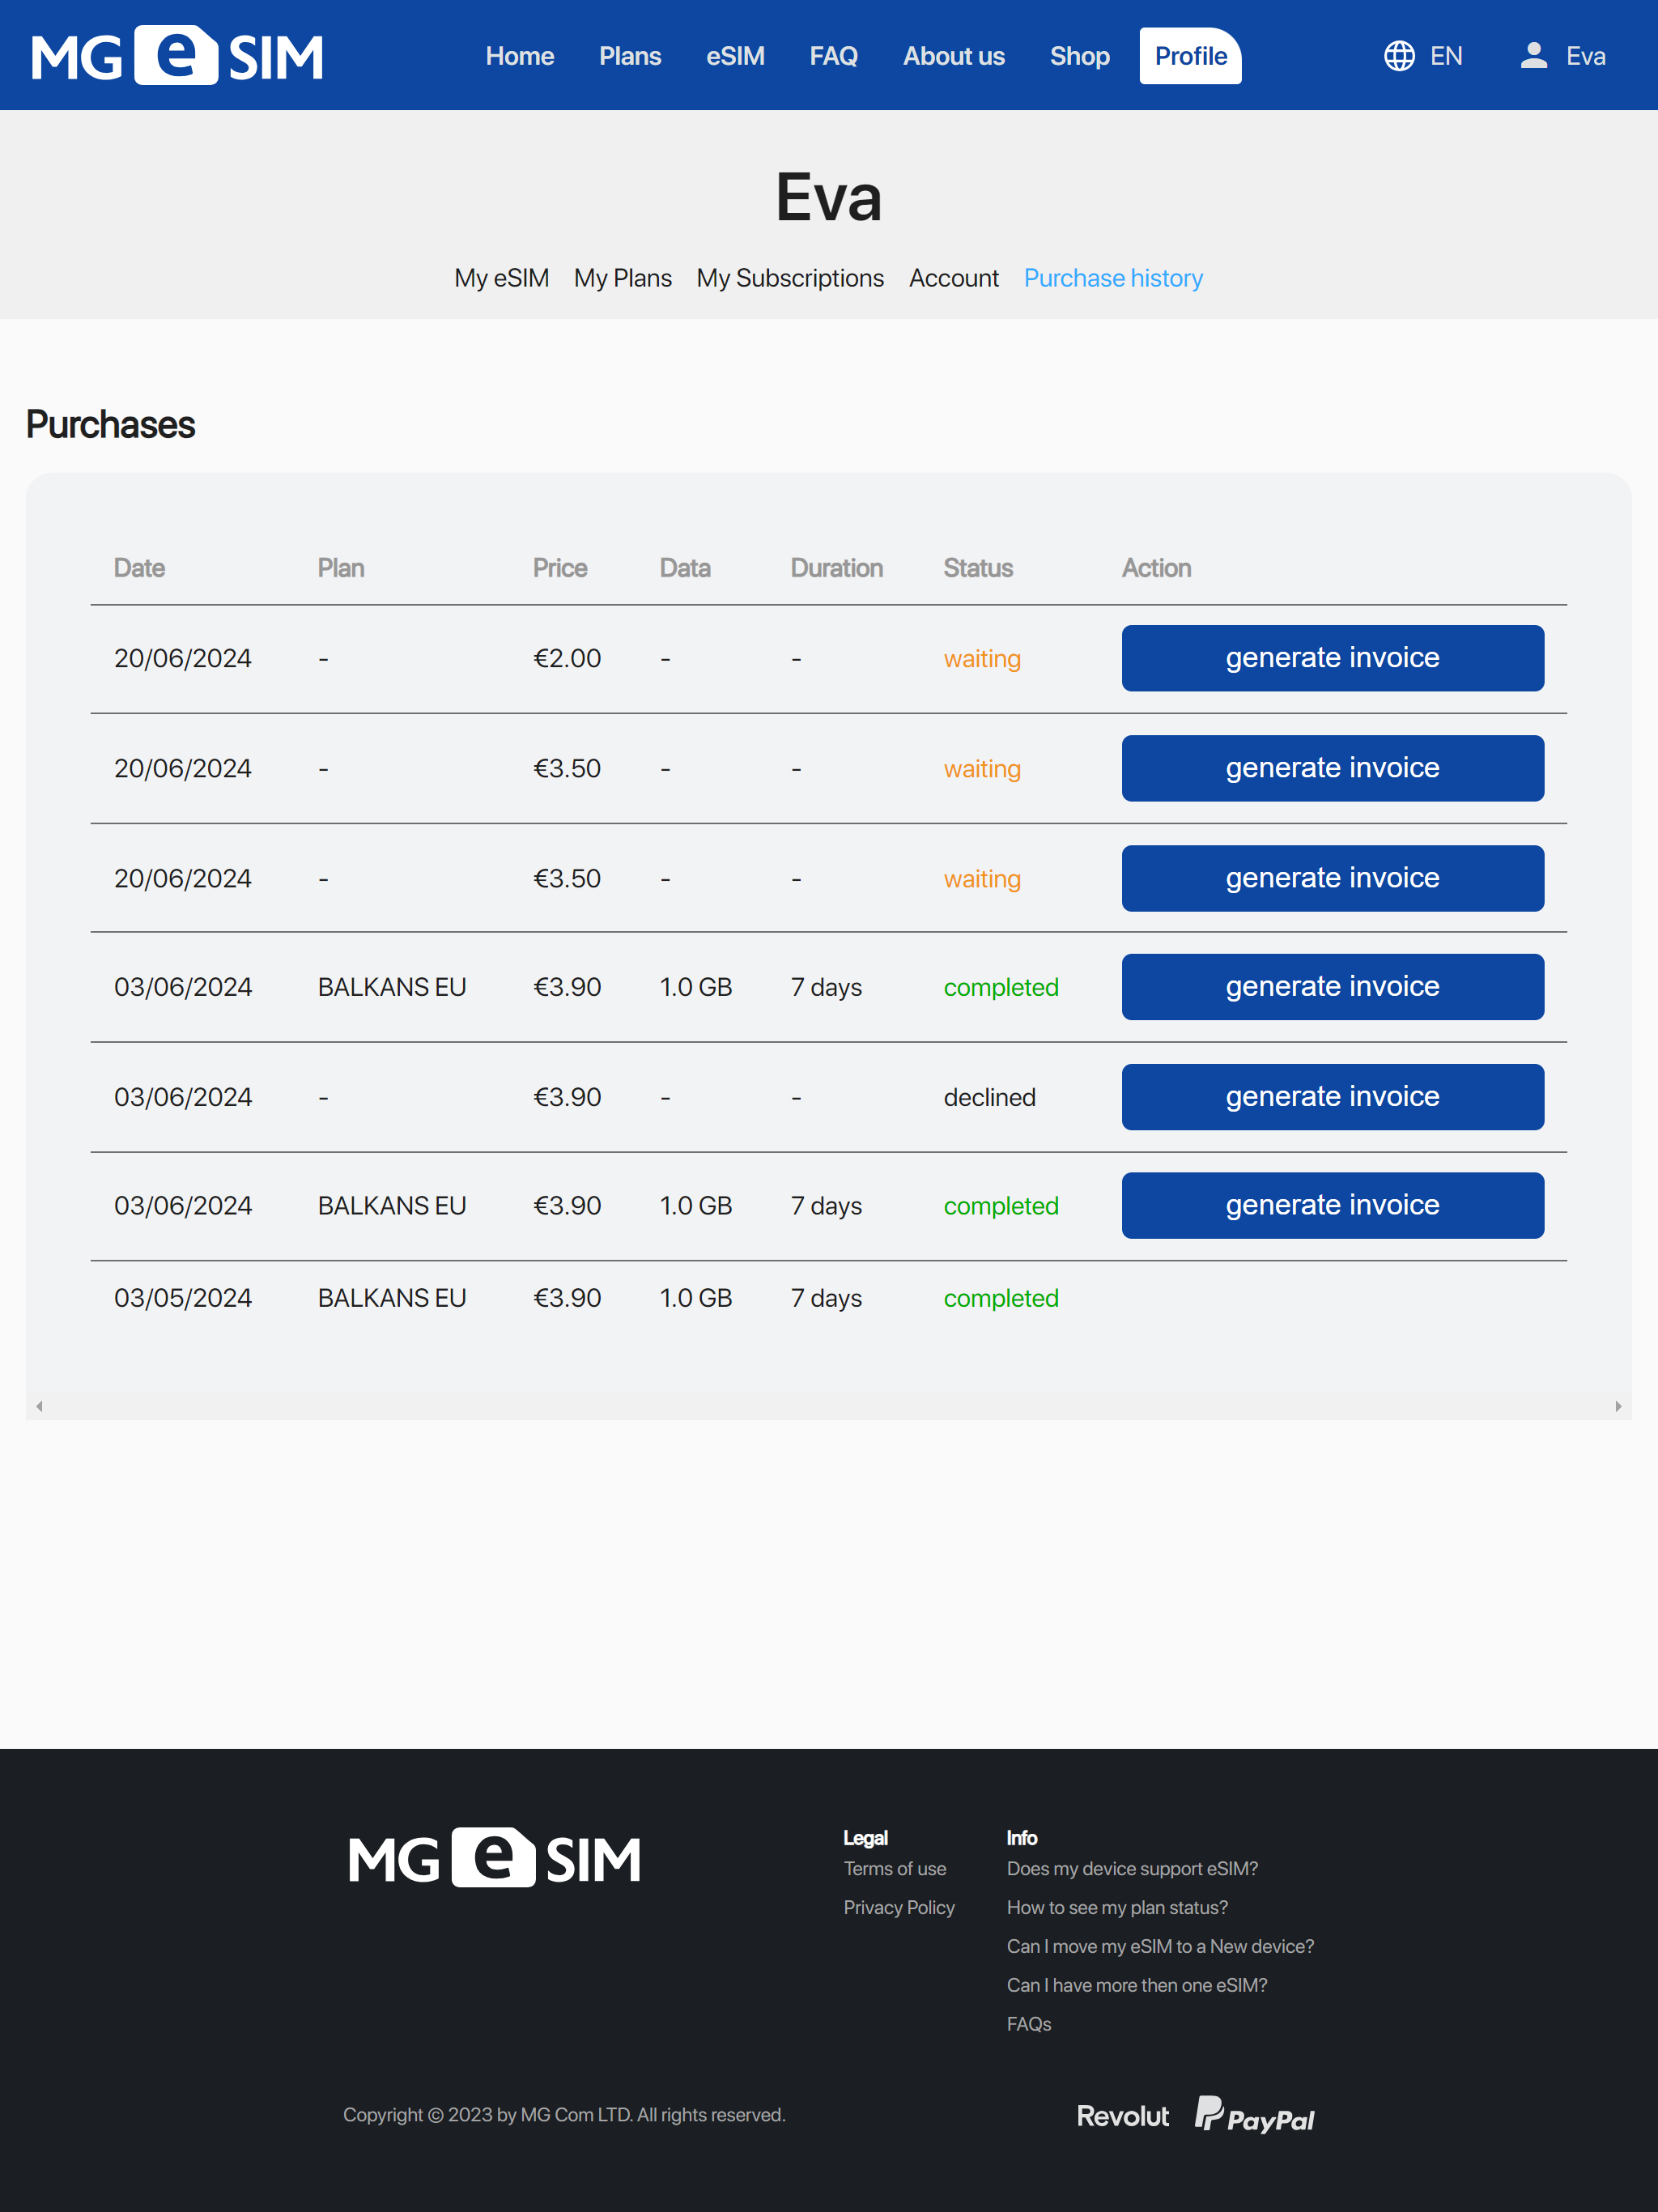Click the Data column header
The width and height of the screenshot is (1658, 2212).
tap(685, 568)
